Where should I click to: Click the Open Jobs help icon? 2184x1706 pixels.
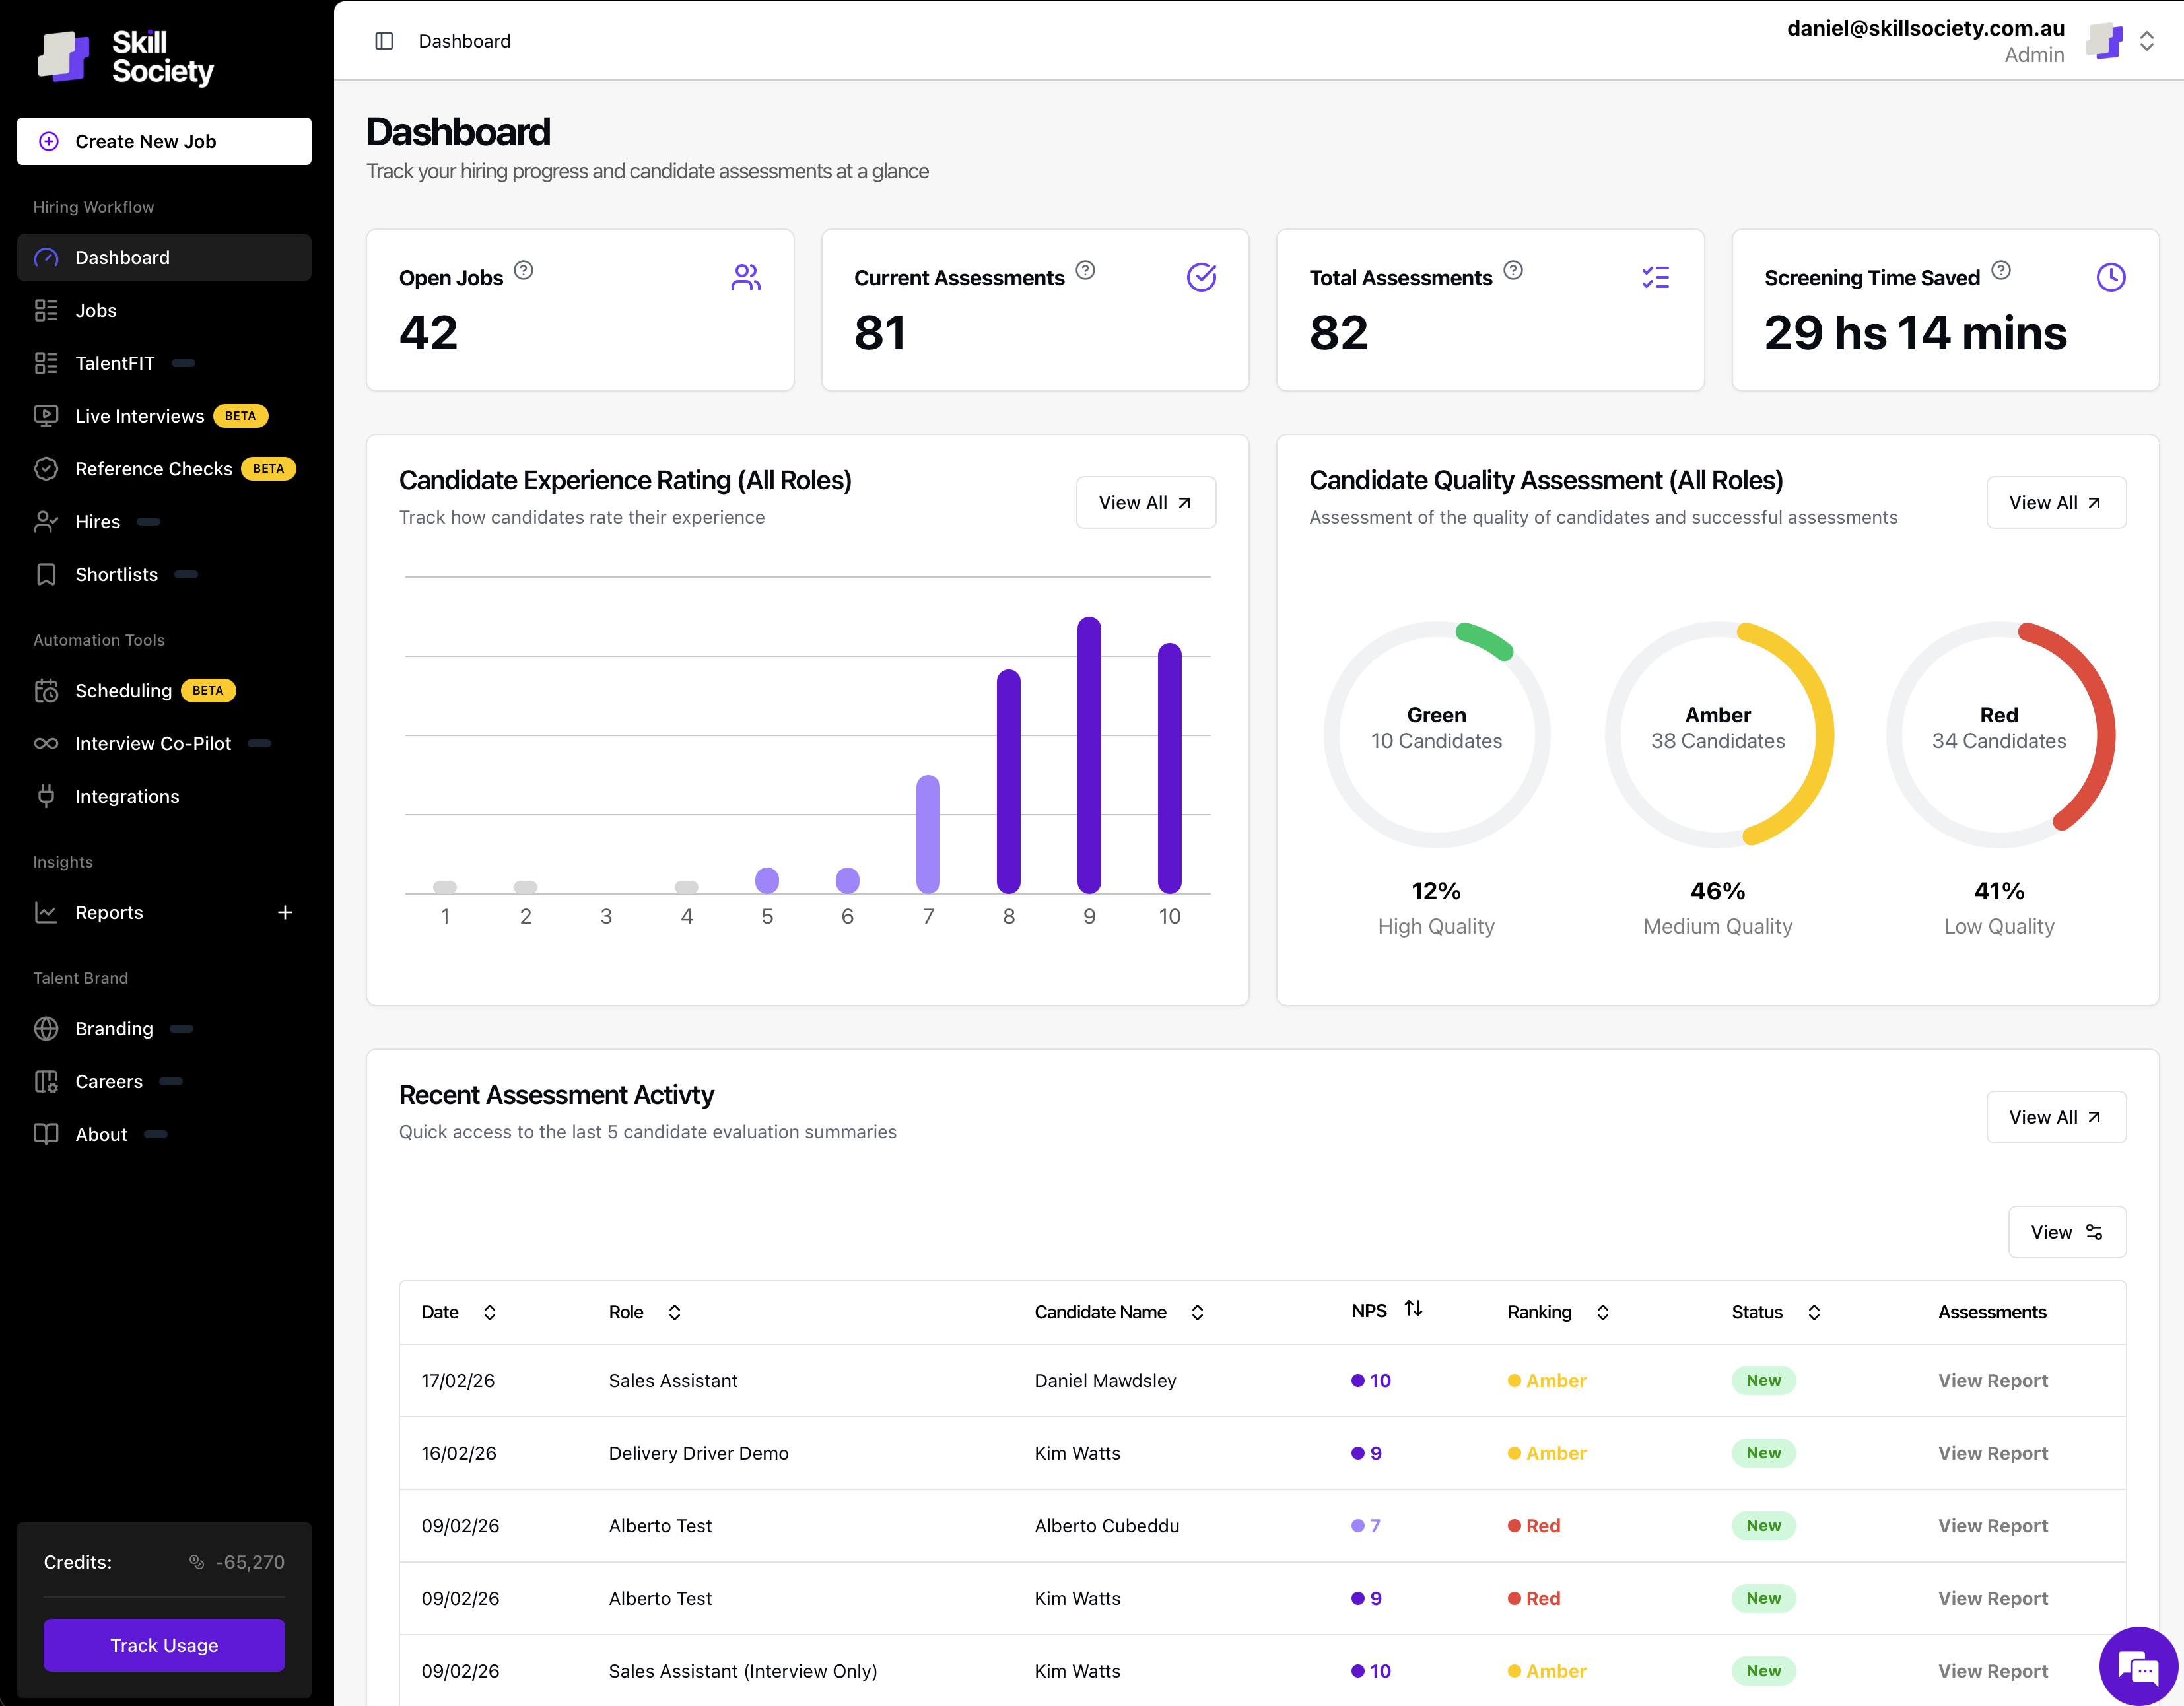point(523,270)
